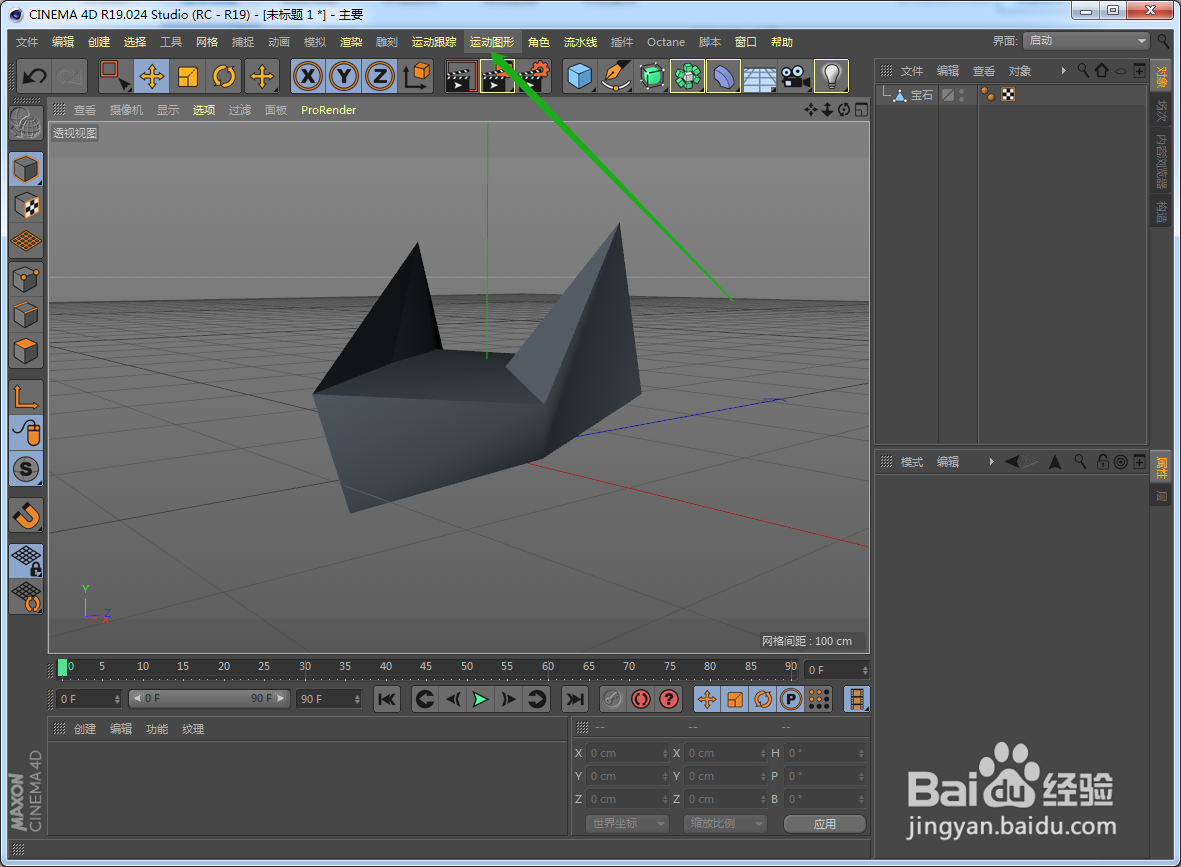
Task: Expand Attribute Manager menu arrow
Action: coord(991,462)
